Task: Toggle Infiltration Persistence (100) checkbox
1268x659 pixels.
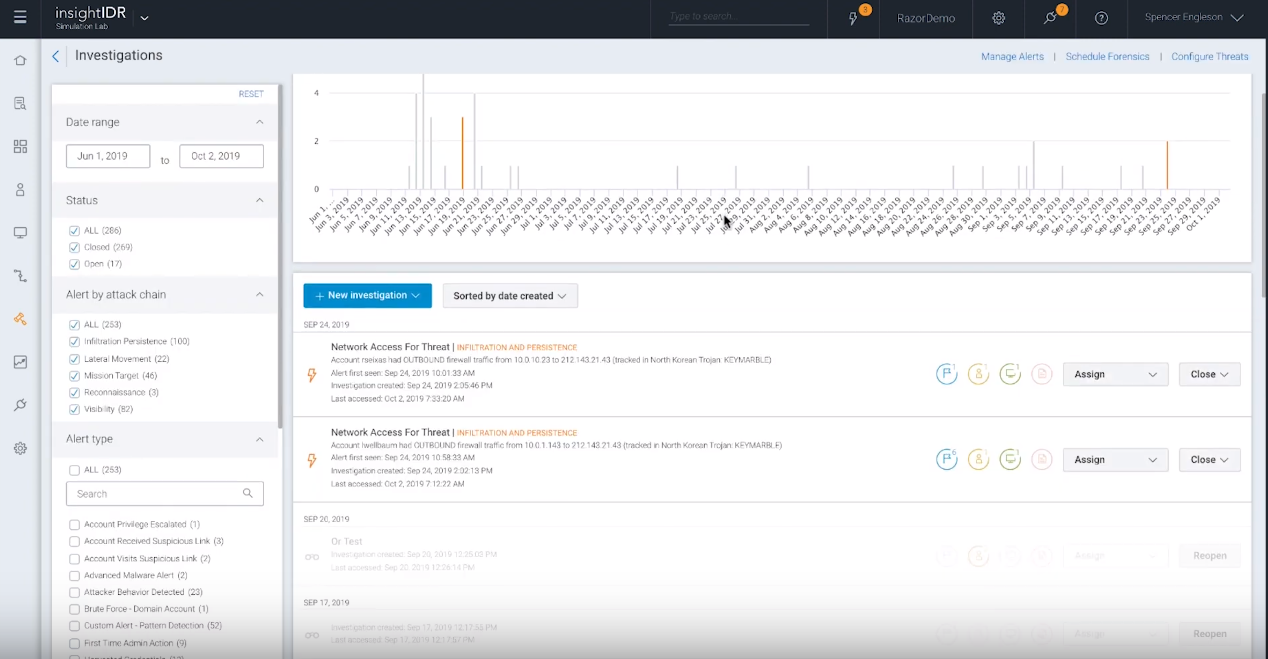Action: [x=74, y=341]
